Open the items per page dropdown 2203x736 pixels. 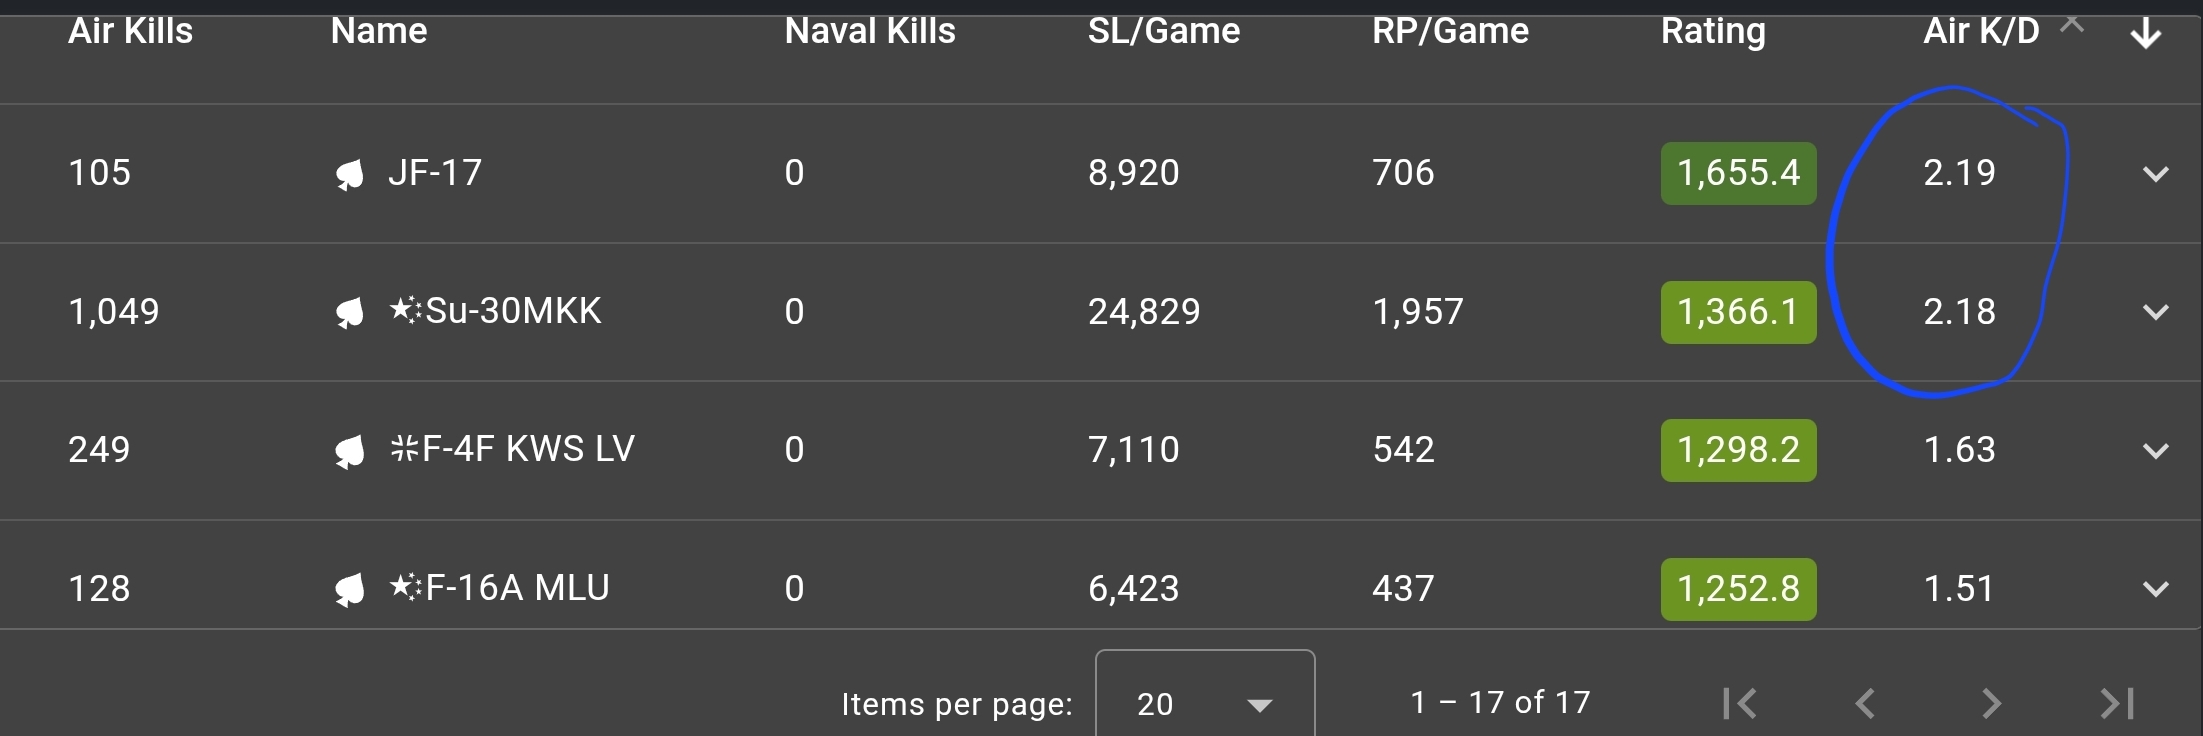coord(1205,700)
